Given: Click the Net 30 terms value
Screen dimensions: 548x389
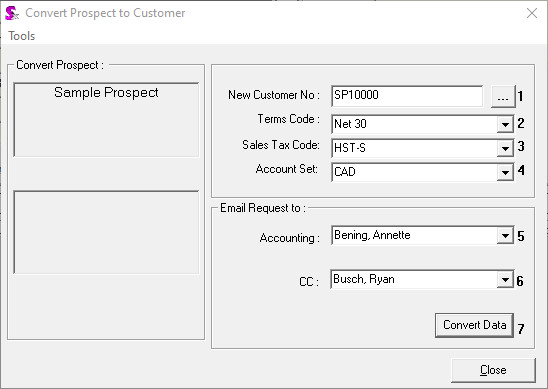Looking at the screenshot, I should click(350, 124).
